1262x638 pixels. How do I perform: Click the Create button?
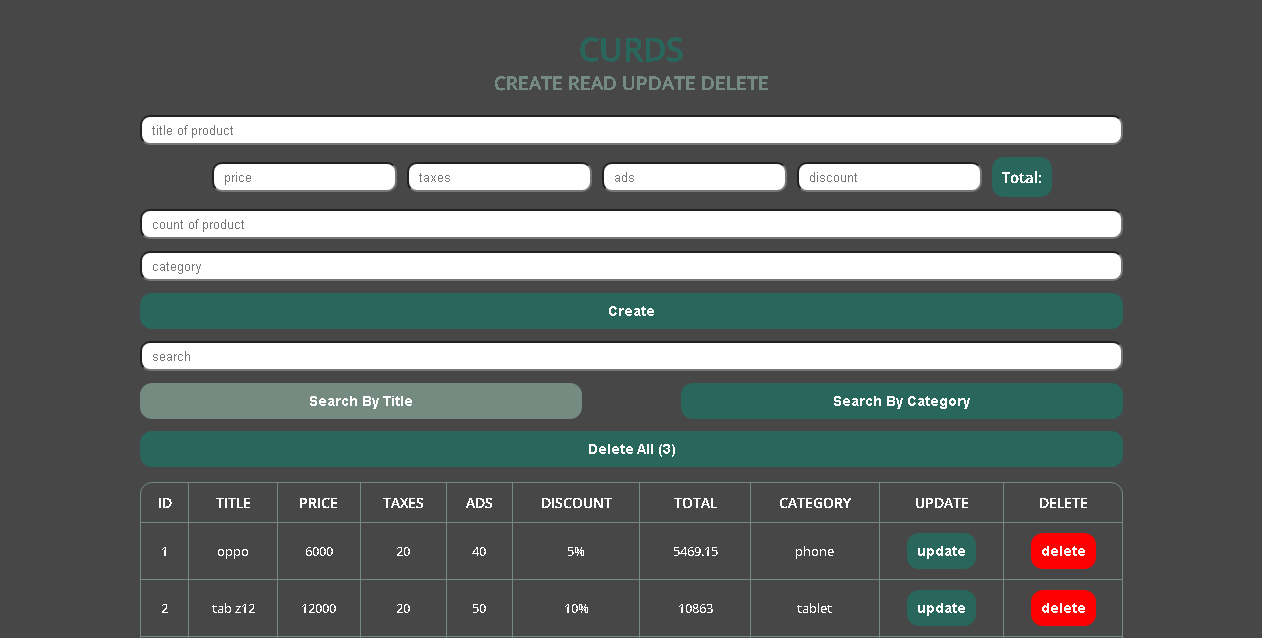coord(631,311)
